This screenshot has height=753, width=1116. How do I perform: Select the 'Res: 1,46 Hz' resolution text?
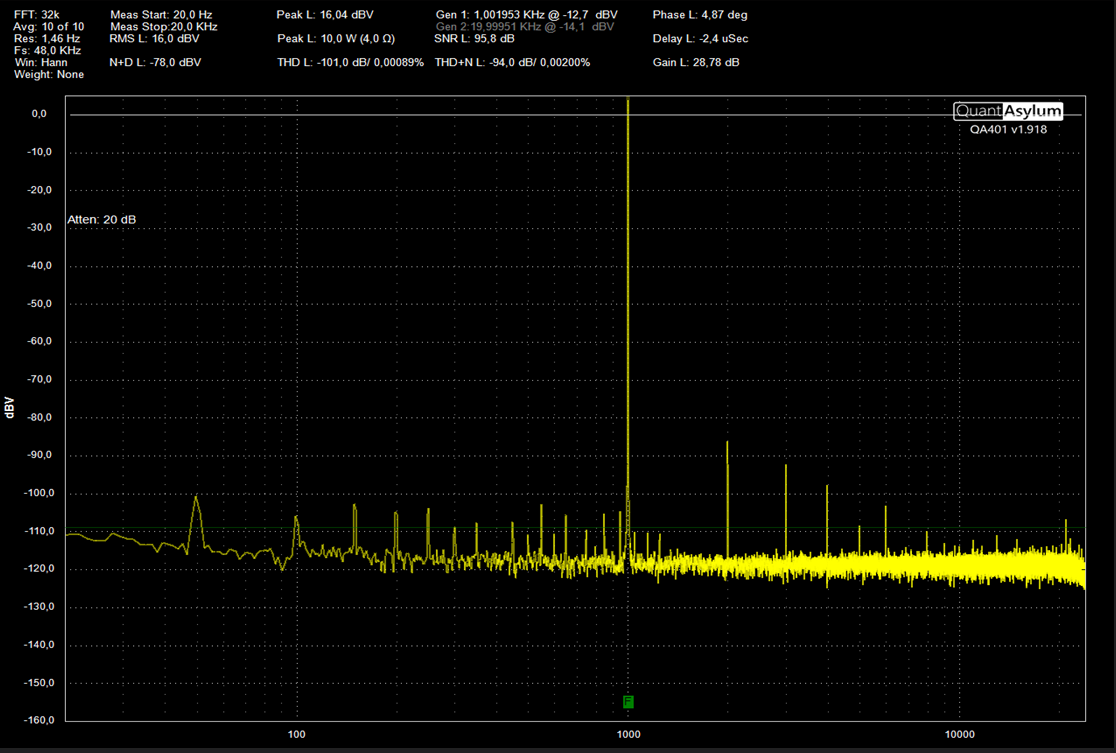pos(47,38)
